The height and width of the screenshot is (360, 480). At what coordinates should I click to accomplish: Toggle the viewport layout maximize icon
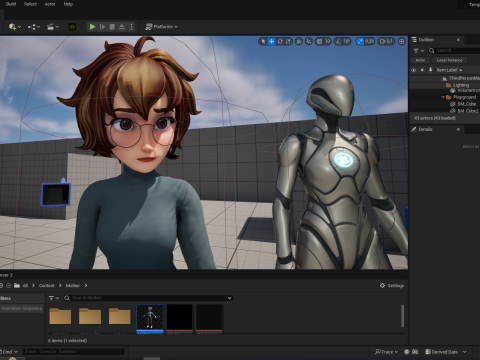click(x=402, y=41)
